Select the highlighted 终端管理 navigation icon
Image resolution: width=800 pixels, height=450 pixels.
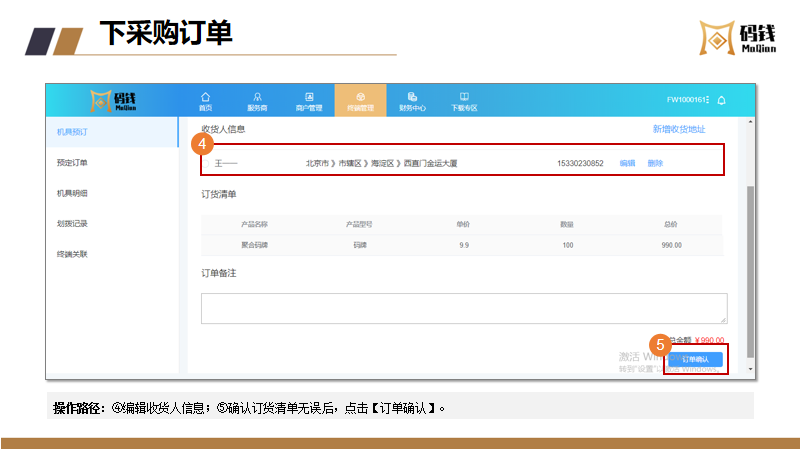(360, 100)
